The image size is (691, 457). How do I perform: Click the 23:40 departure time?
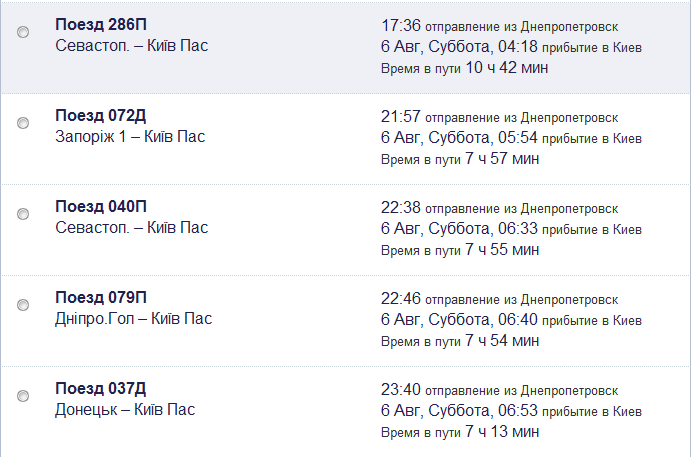401,390
